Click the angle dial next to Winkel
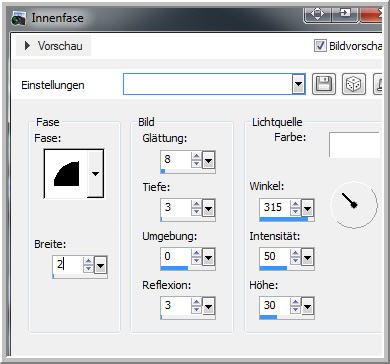 pyautogui.click(x=354, y=204)
